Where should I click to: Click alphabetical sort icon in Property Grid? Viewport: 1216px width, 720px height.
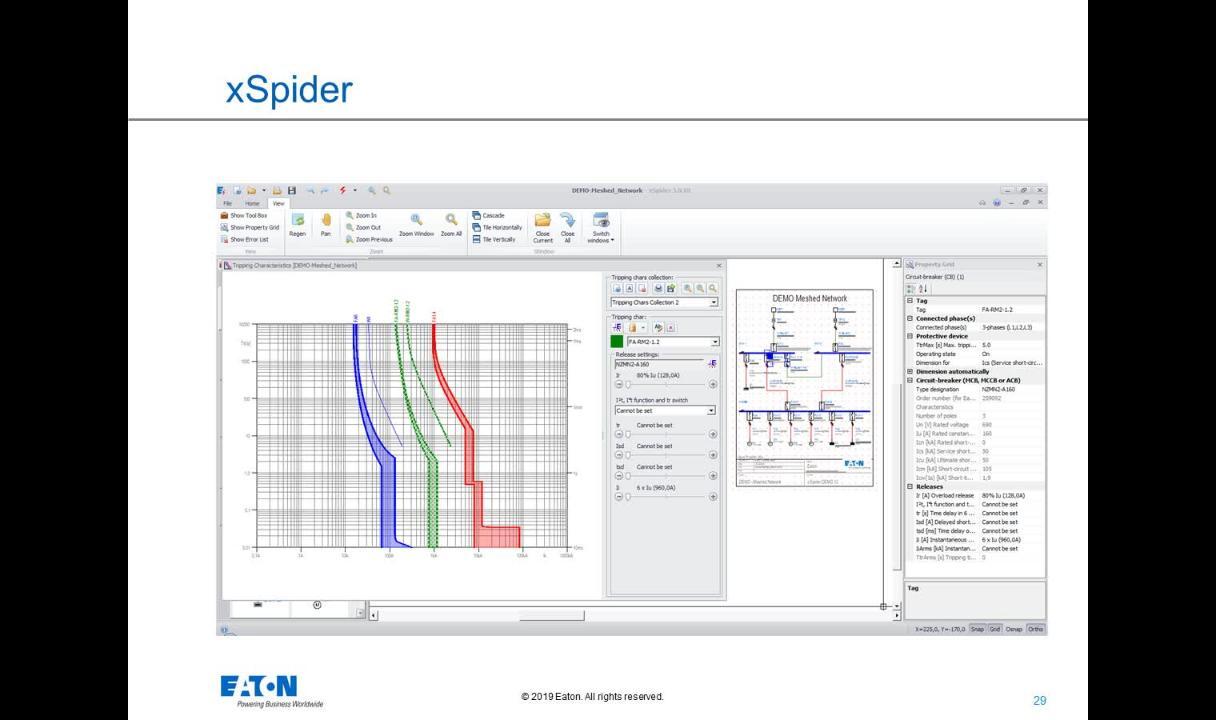click(x=921, y=288)
